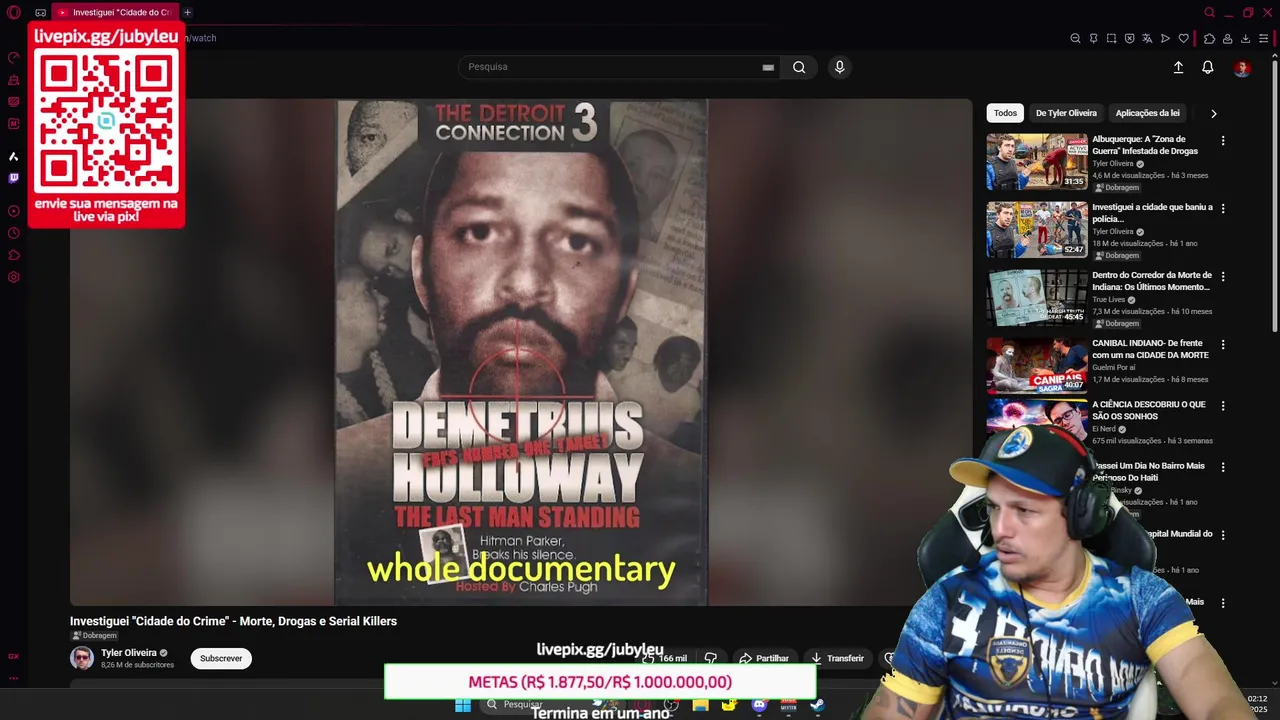Viewport: 1280px width, 720px height.
Task: Click the on-screen keyboard icon in search box
Action: (x=768, y=67)
